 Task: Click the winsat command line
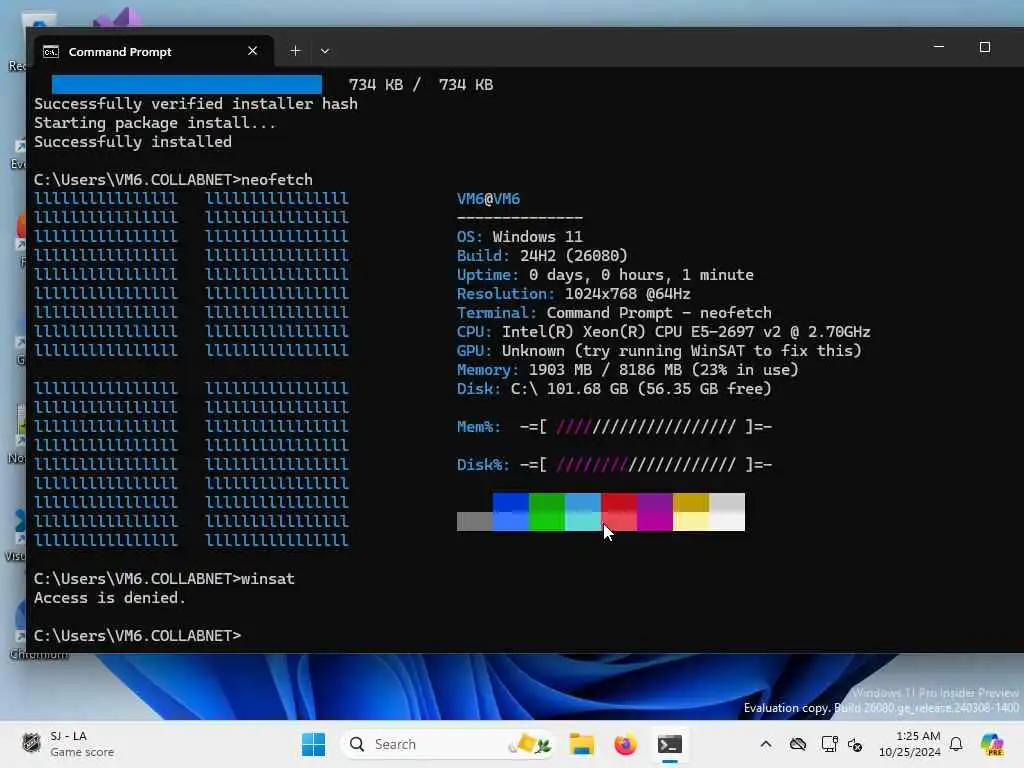(164, 579)
